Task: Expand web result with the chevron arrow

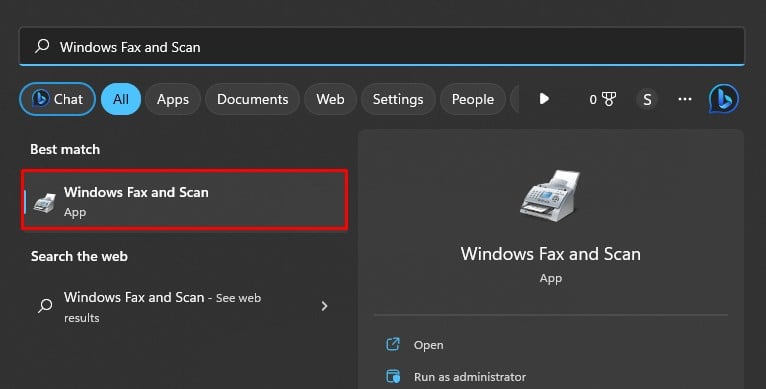Action: (x=324, y=306)
